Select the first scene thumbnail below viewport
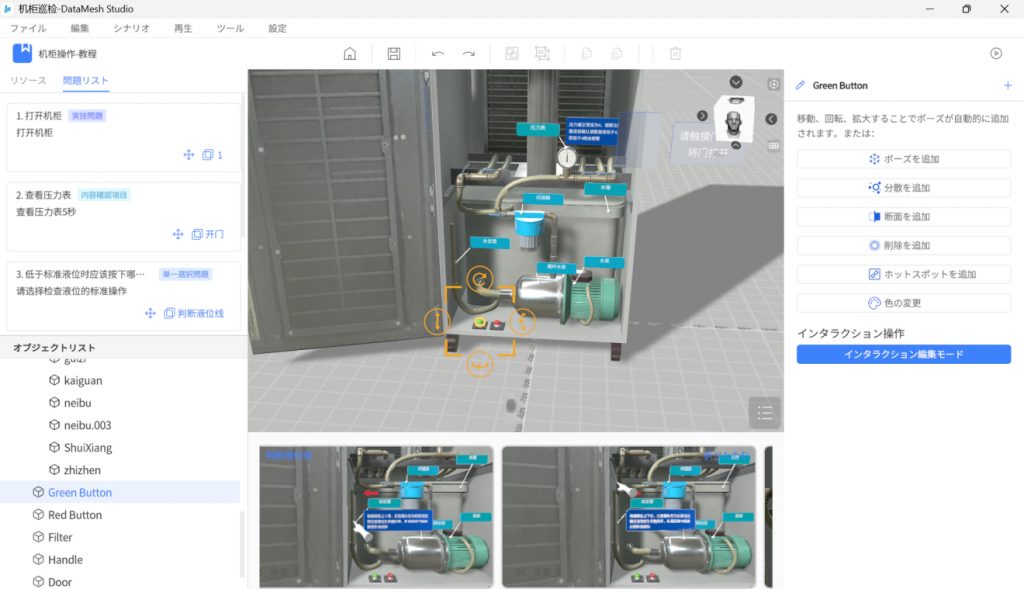Image resolution: width=1024 pixels, height=589 pixels. coord(375,516)
